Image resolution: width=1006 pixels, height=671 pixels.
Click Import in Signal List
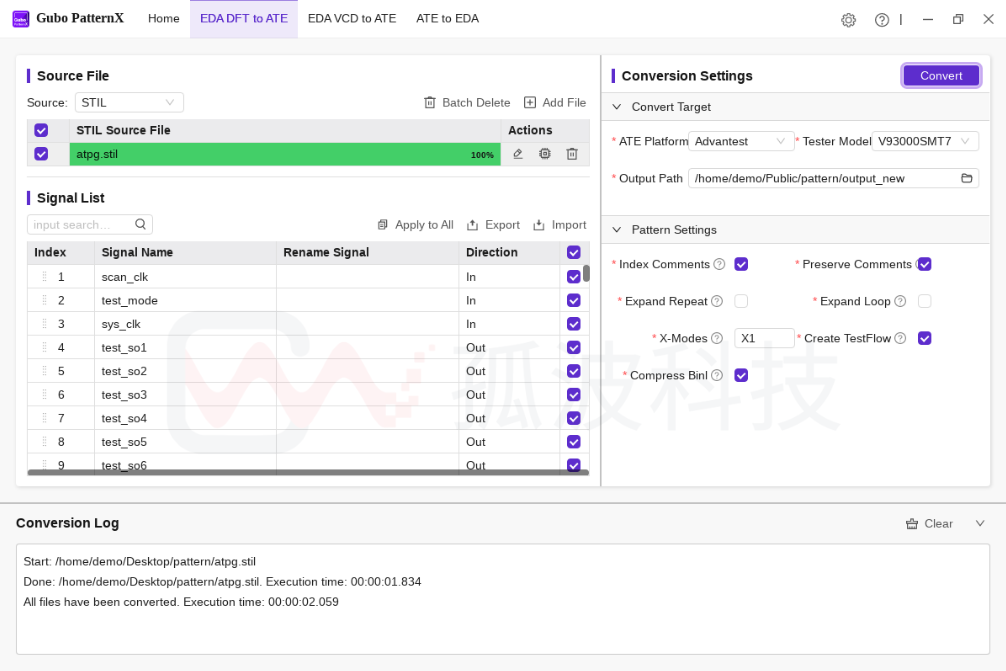pos(559,225)
